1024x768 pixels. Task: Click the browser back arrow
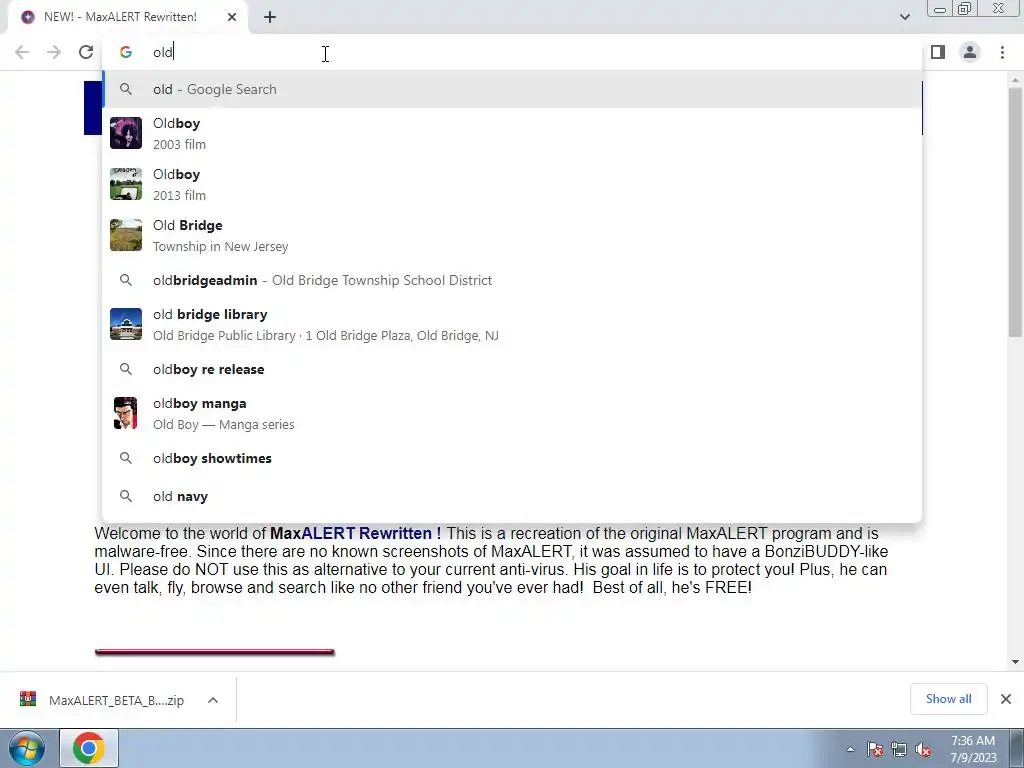(x=22, y=52)
